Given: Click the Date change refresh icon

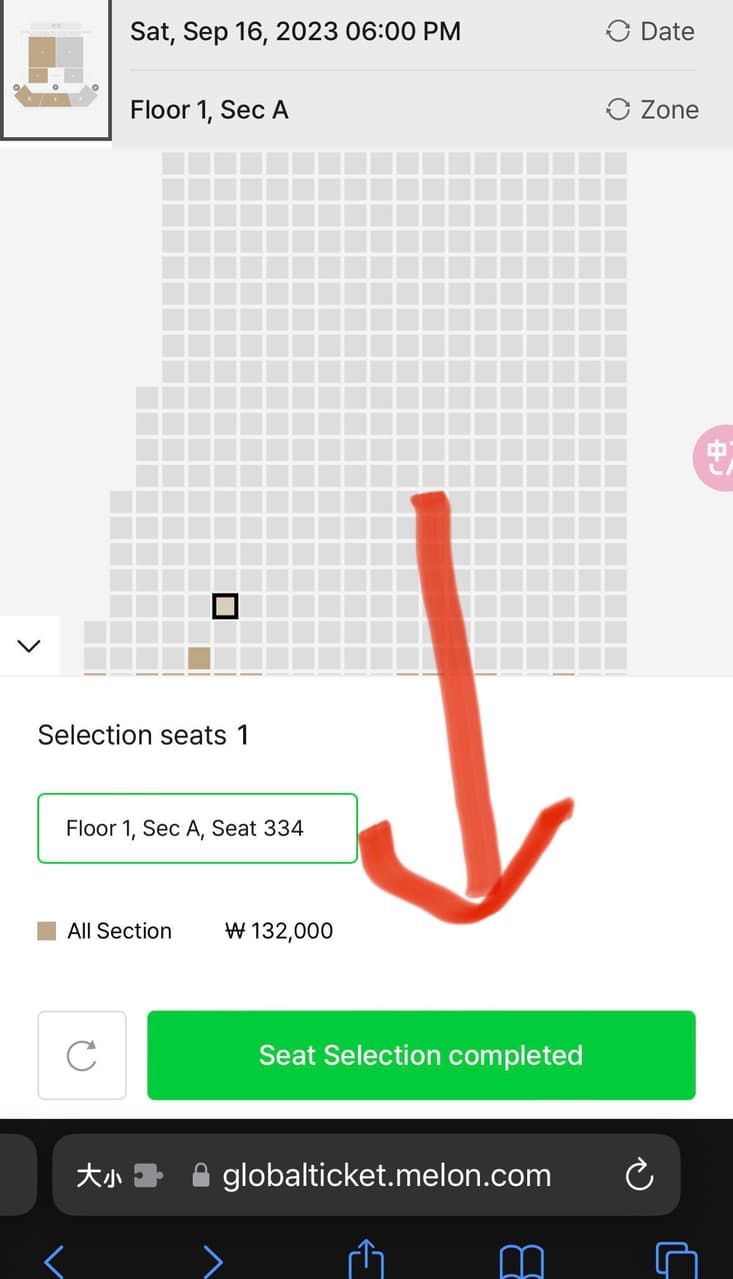Looking at the screenshot, I should point(617,31).
